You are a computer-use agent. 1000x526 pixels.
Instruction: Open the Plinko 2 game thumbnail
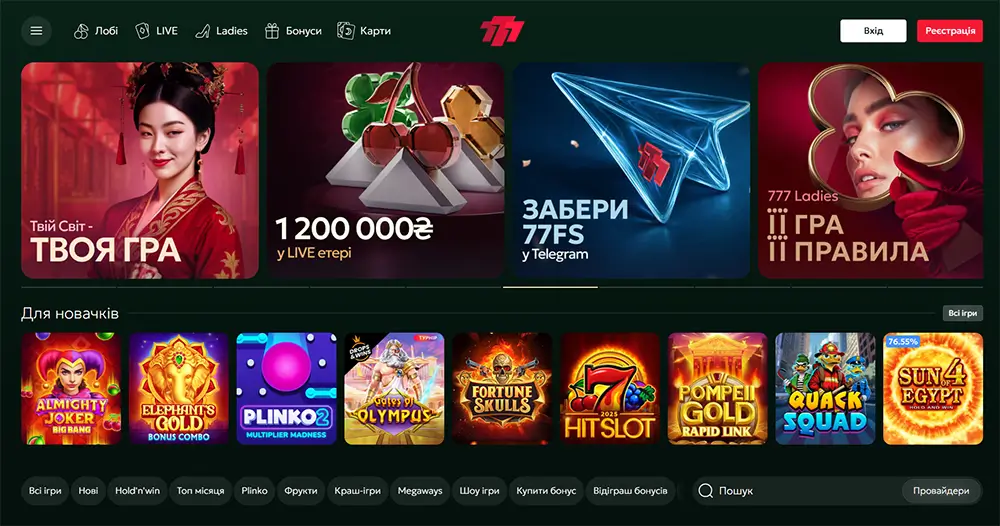coord(286,388)
